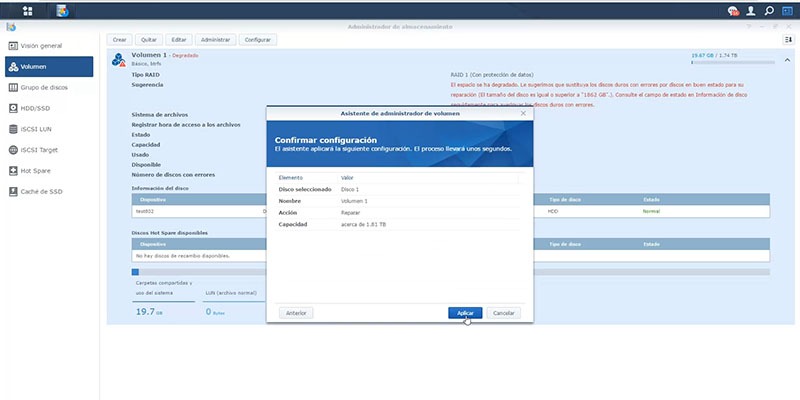
Task: Open the iSCSI LUN section
Action: point(49,129)
